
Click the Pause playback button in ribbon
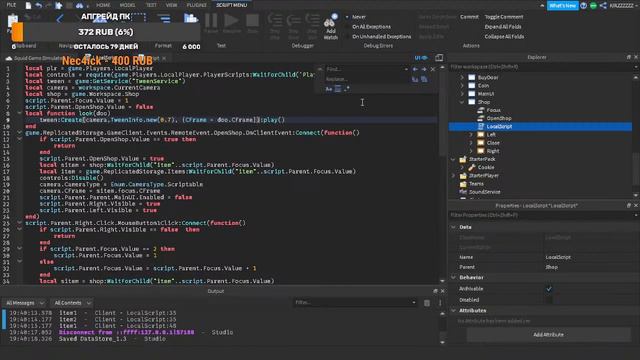211,20
